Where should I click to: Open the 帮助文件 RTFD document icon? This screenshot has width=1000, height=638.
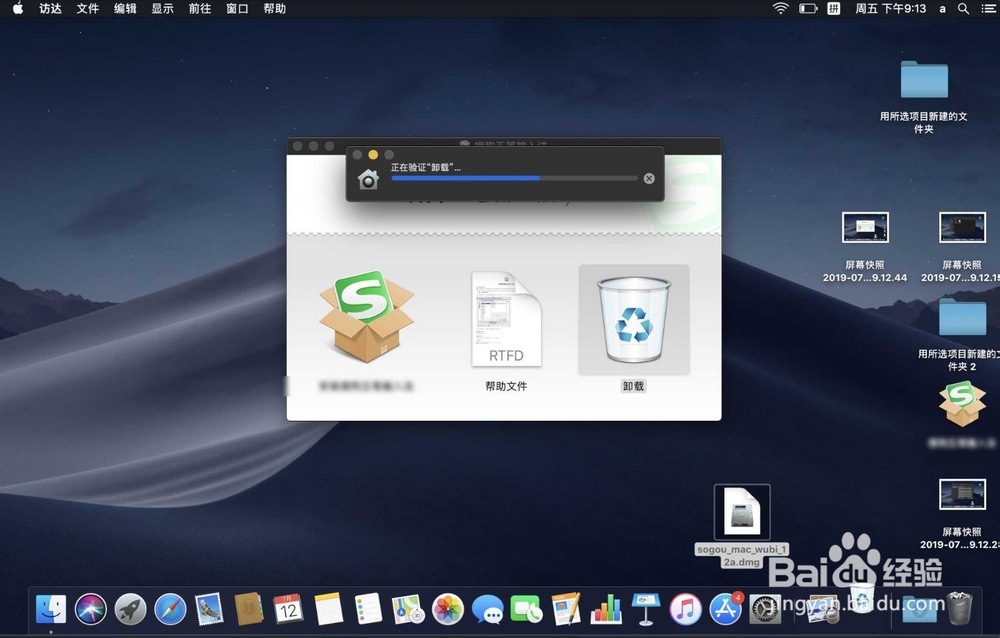tap(506, 319)
